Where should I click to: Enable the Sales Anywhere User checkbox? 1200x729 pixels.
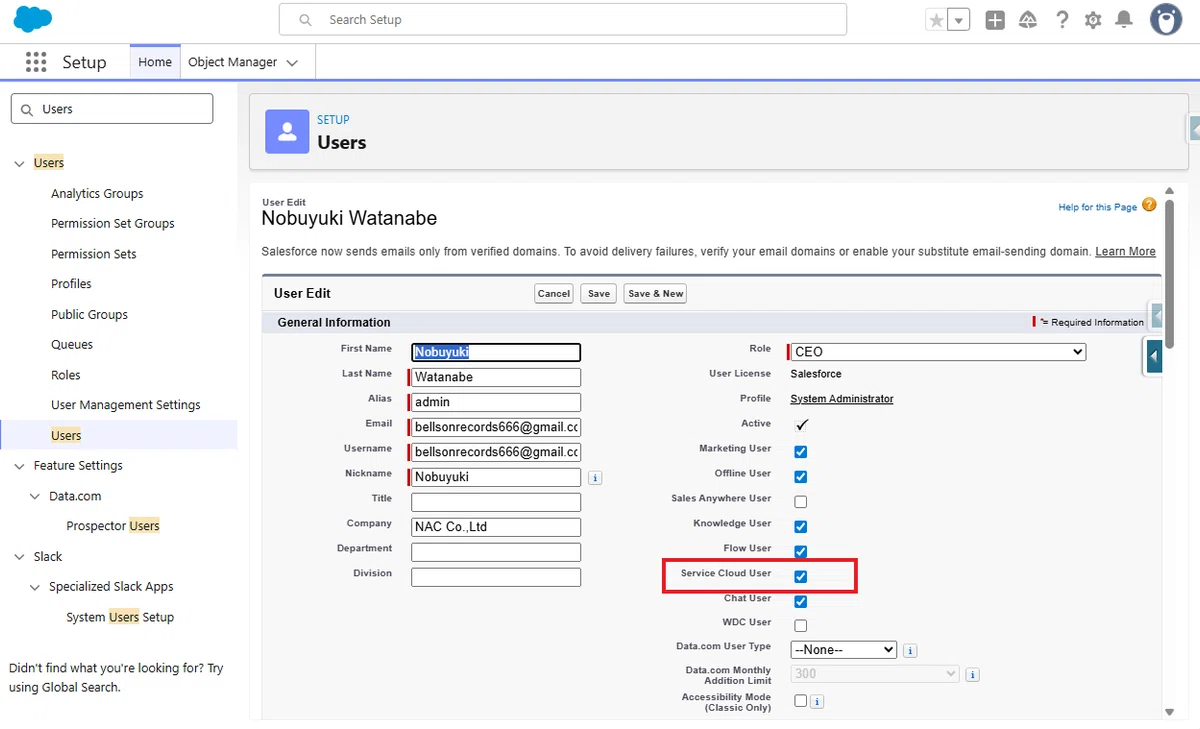[801, 502]
